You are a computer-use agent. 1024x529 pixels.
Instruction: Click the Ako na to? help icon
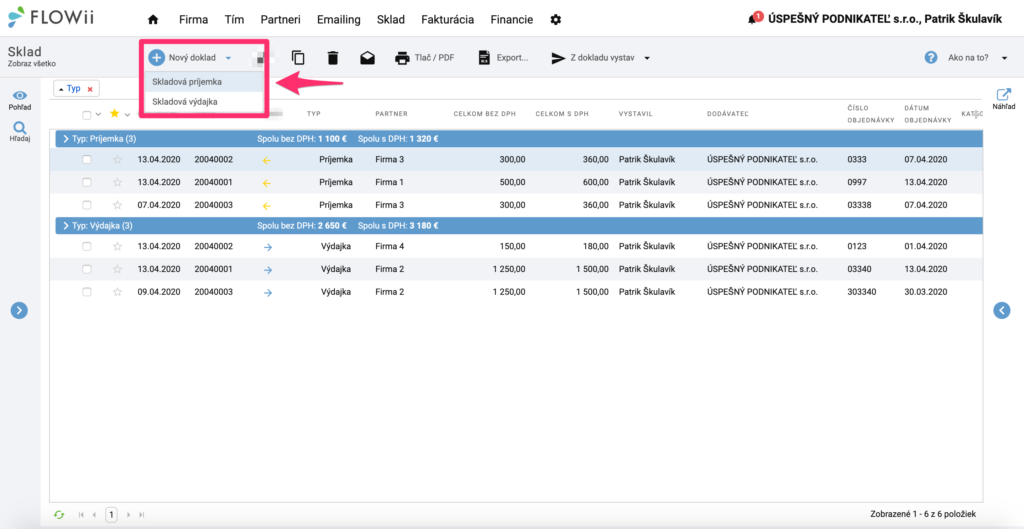[931, 57]
